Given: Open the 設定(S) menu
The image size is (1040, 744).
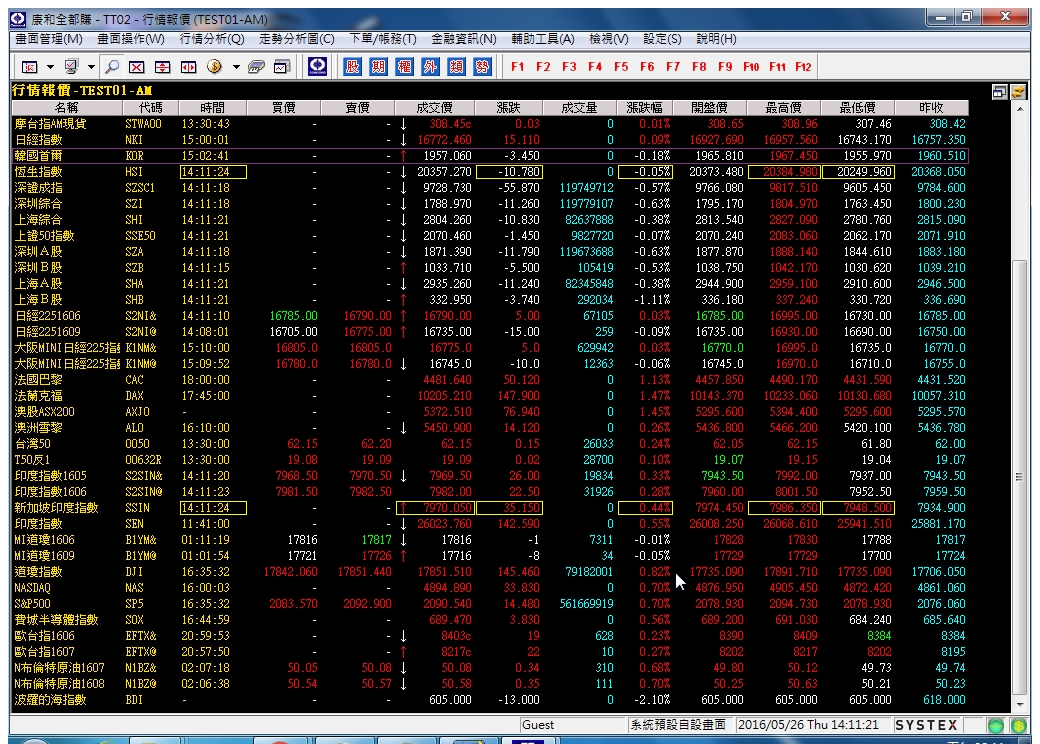Looking at the screenshot, I should coord(662,39).
